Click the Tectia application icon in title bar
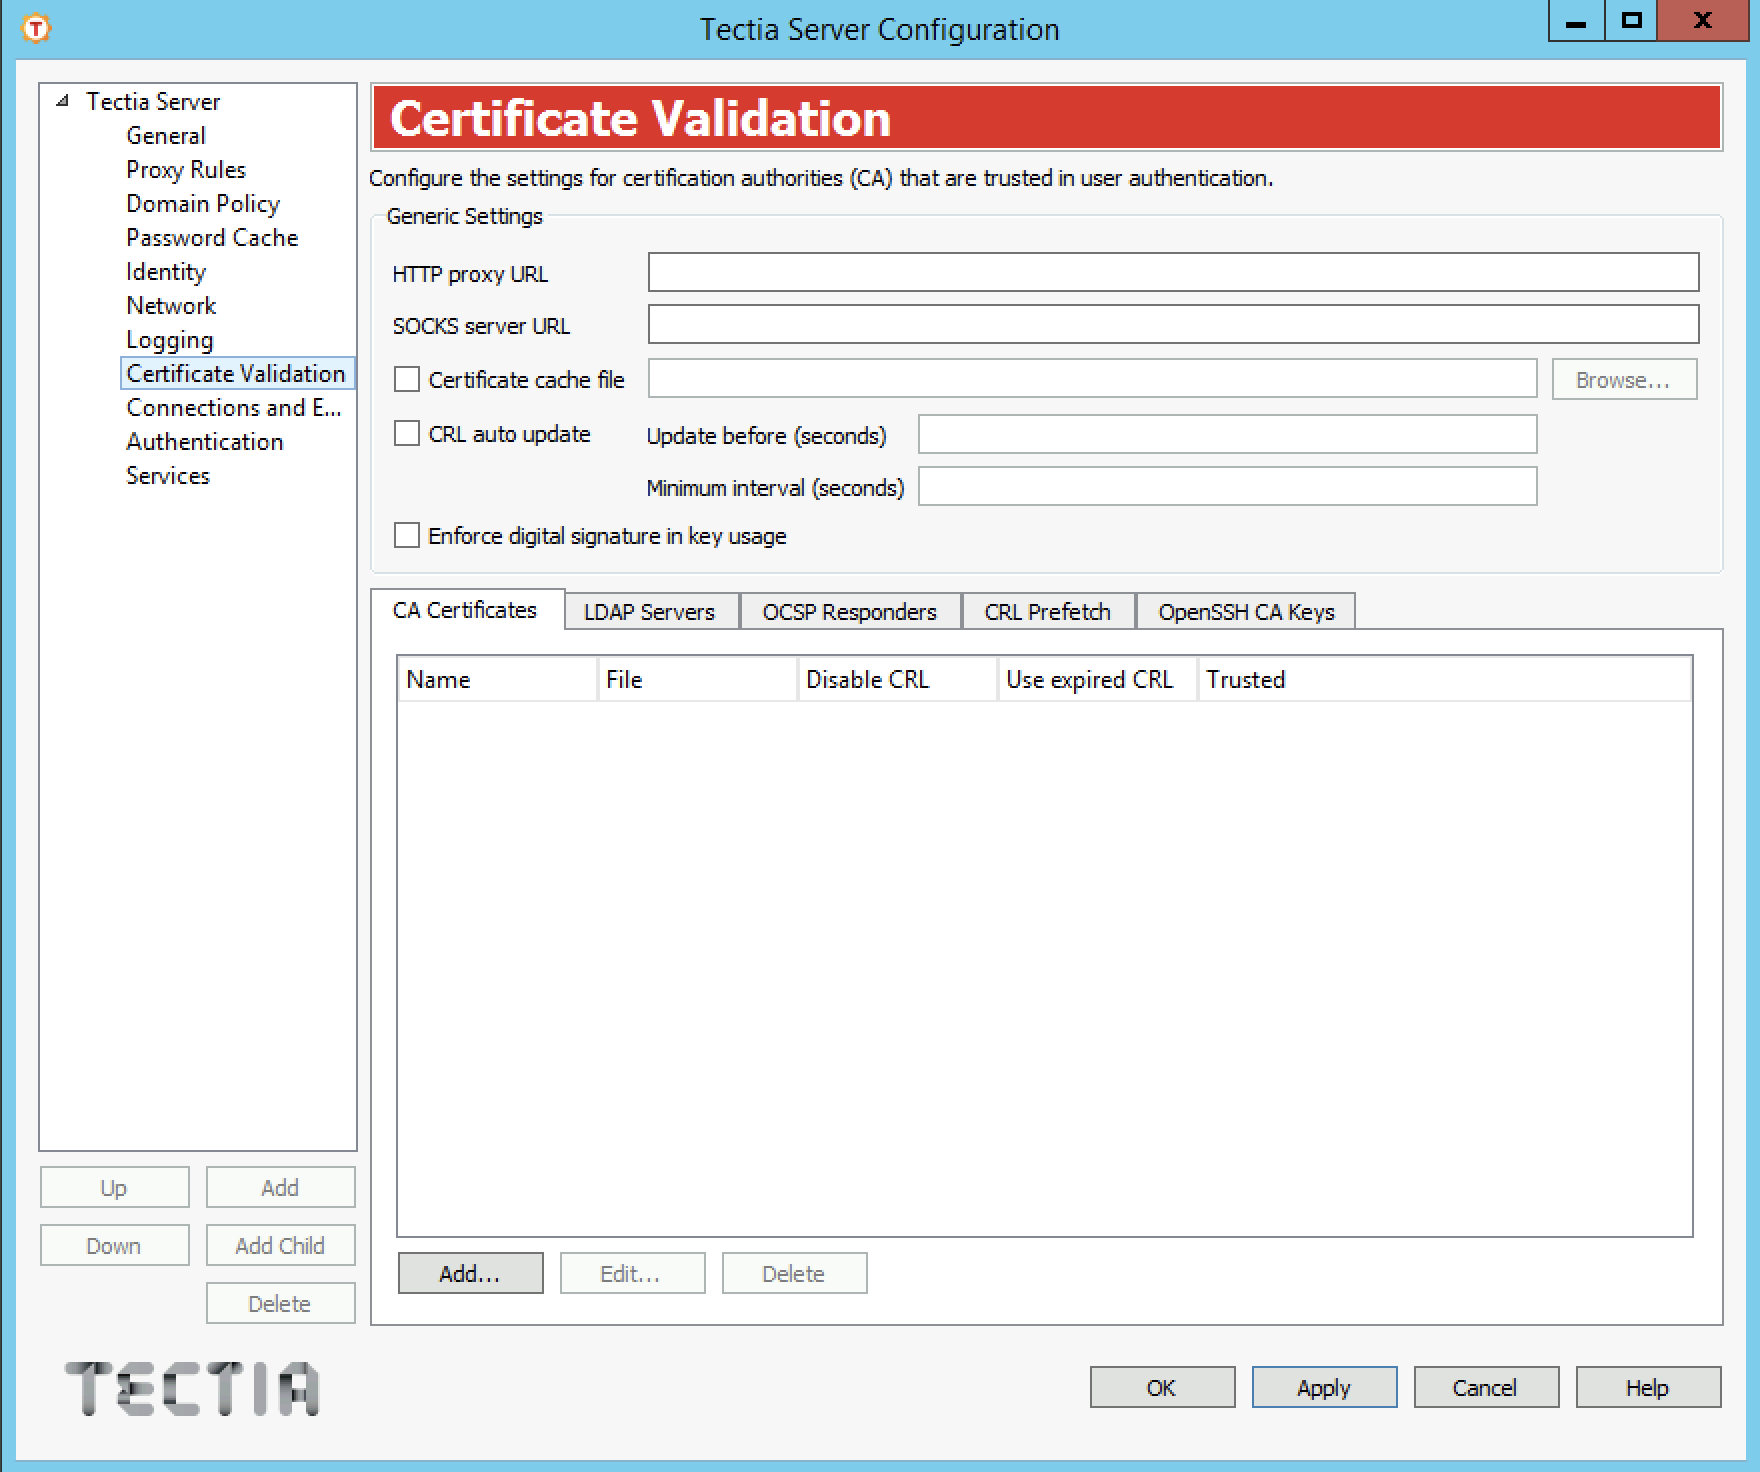 pos(33,29)
